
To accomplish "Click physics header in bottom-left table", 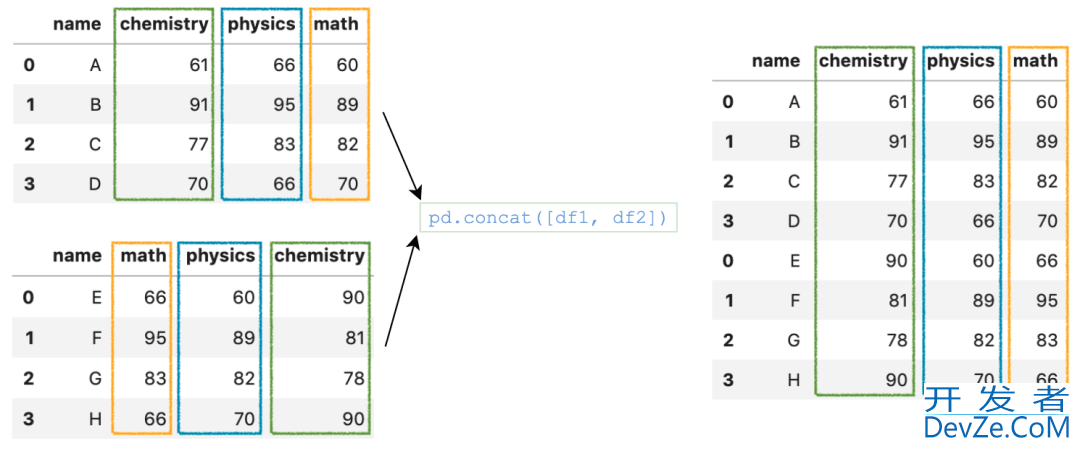I will (221, 255).
